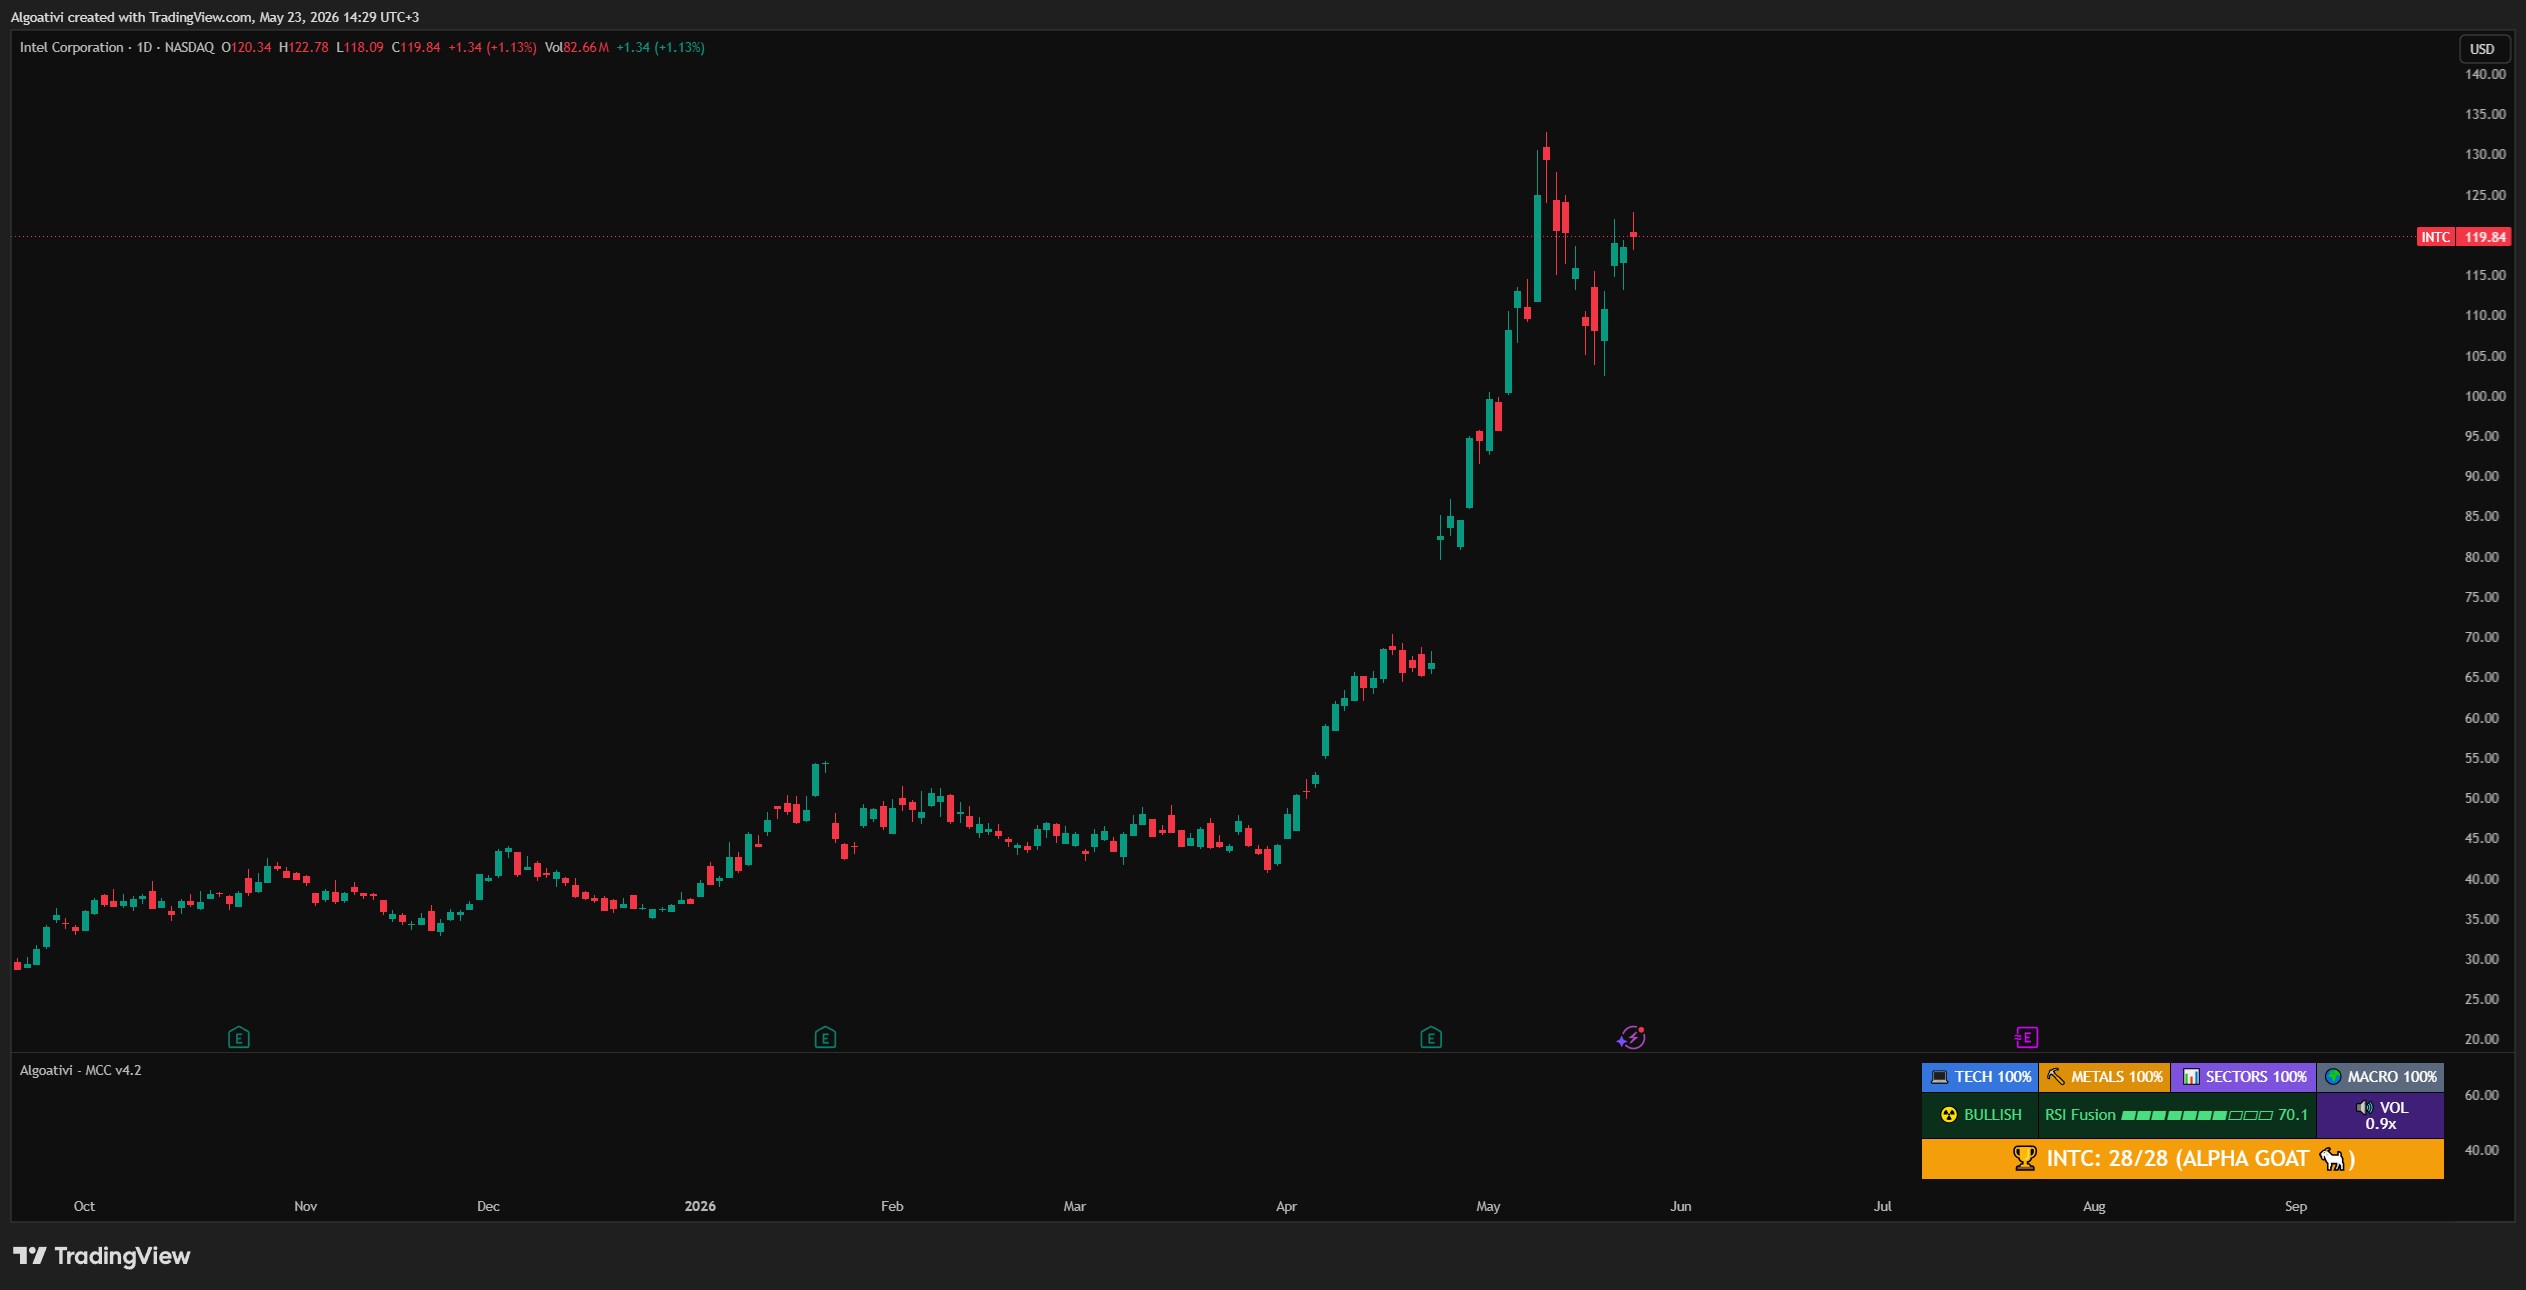Click the 75.00 price axis label

(x=2482, y=597)
